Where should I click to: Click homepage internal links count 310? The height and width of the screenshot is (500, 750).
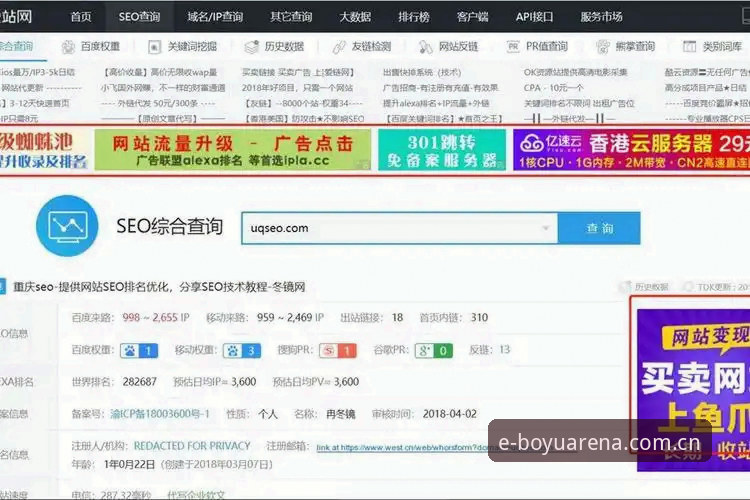(x=479, y=318)
